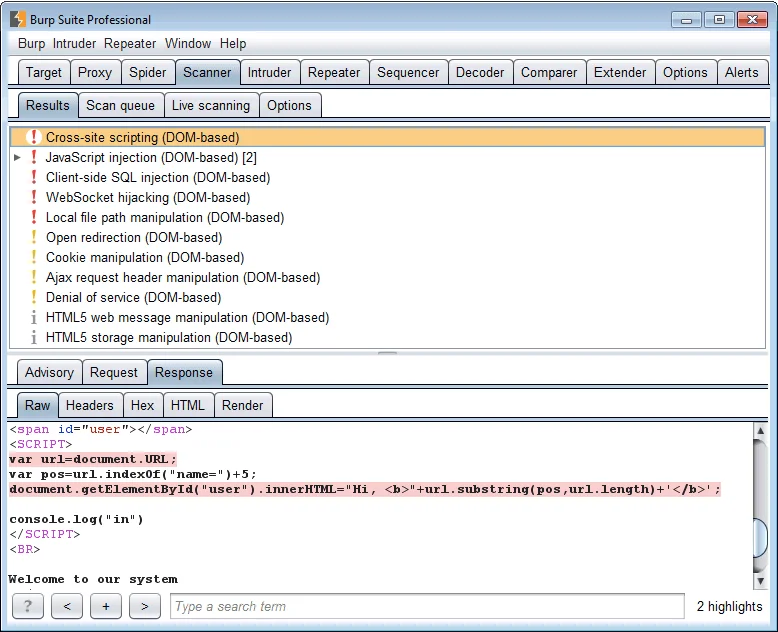This screenshot has height=632, width=778.
Task: Select the Client-side SQL injection (DOM-based) issue
Action: [x=387, y=177]
